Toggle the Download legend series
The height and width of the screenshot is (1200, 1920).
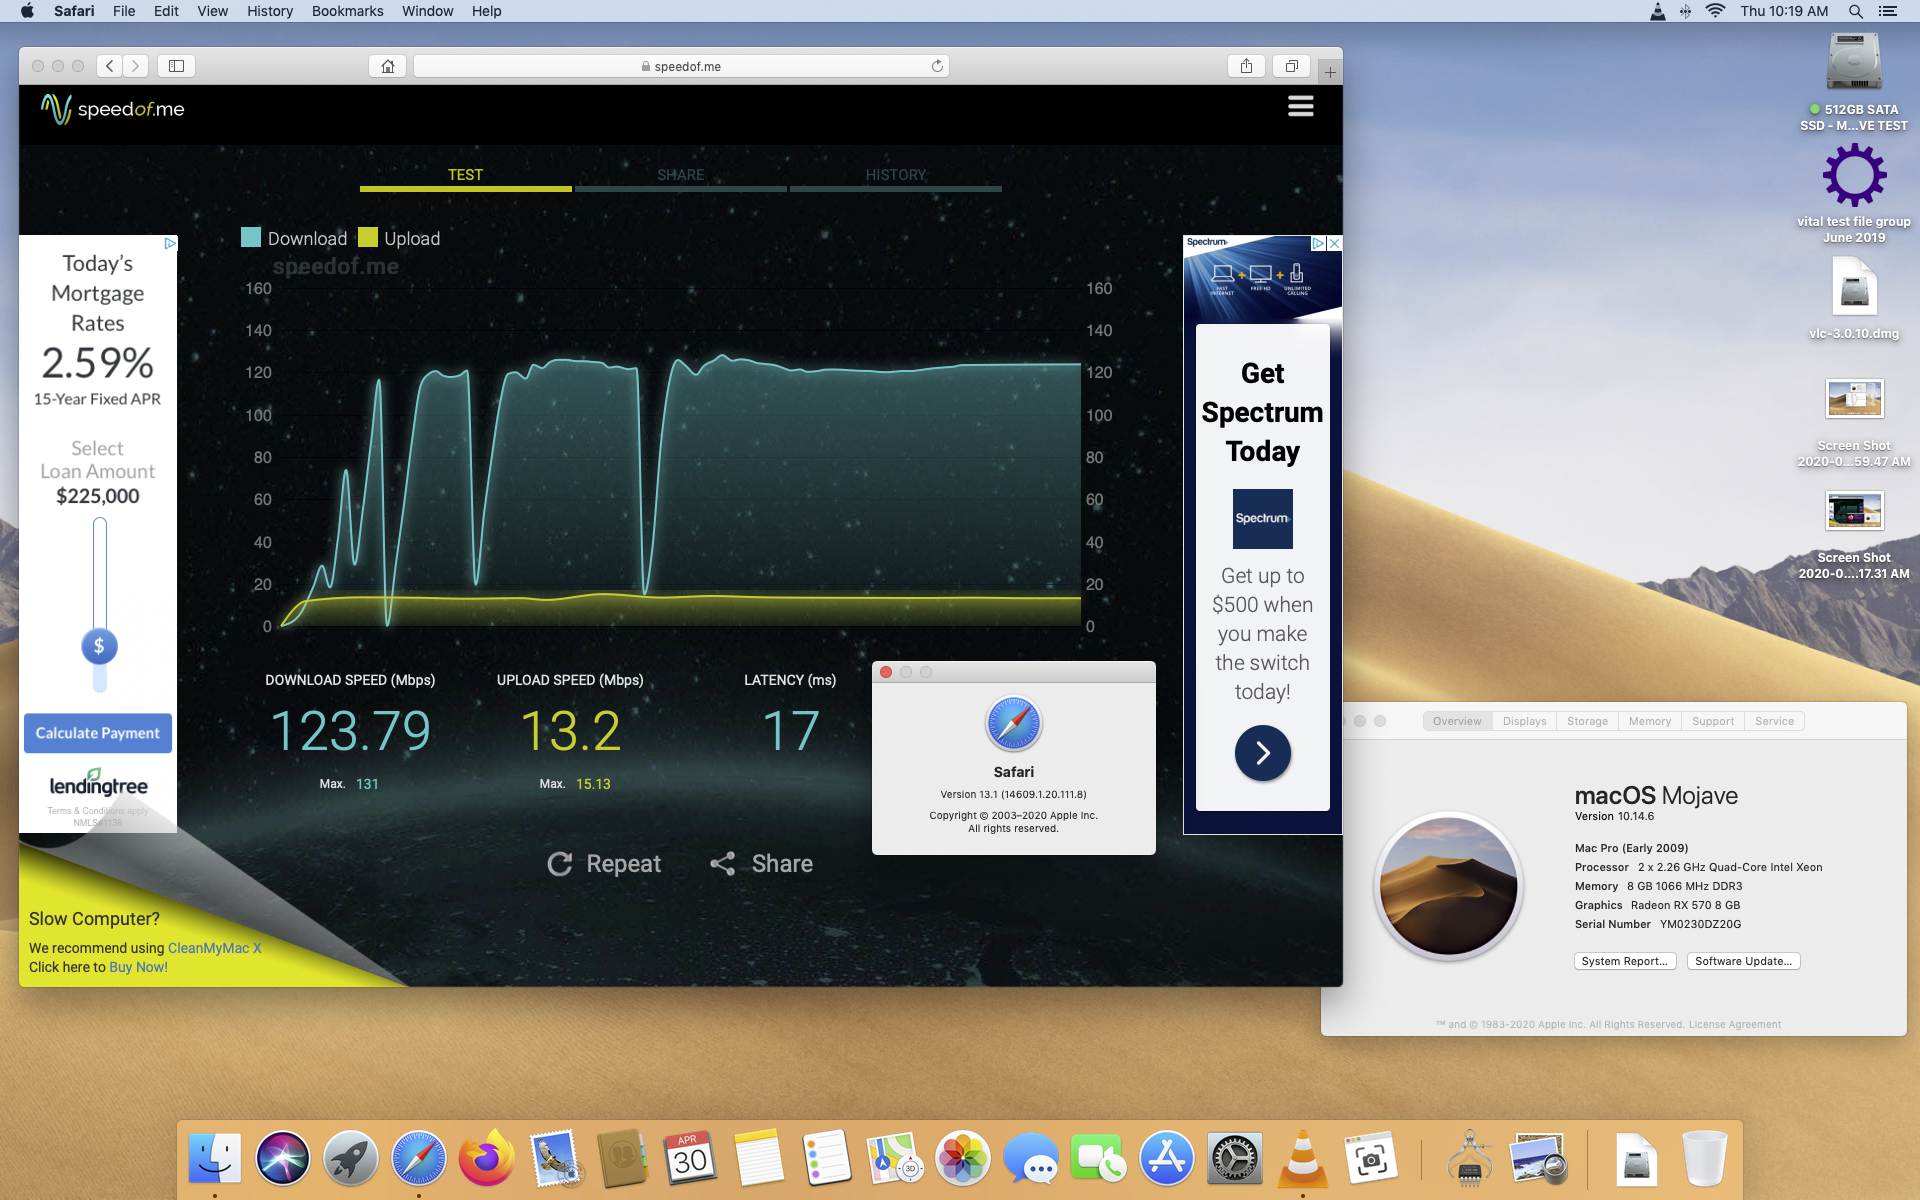(x=295, y=238)
